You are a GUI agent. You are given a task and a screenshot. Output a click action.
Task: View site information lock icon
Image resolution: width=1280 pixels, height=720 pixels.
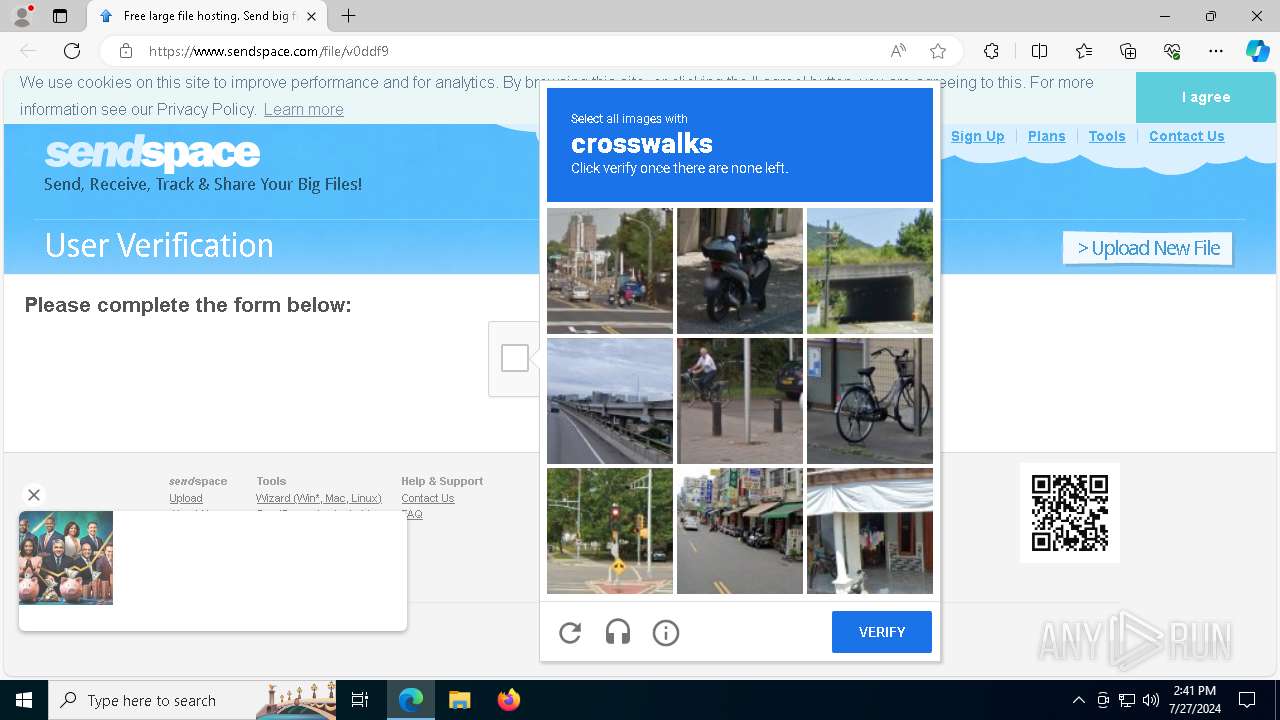pos(126,51)
